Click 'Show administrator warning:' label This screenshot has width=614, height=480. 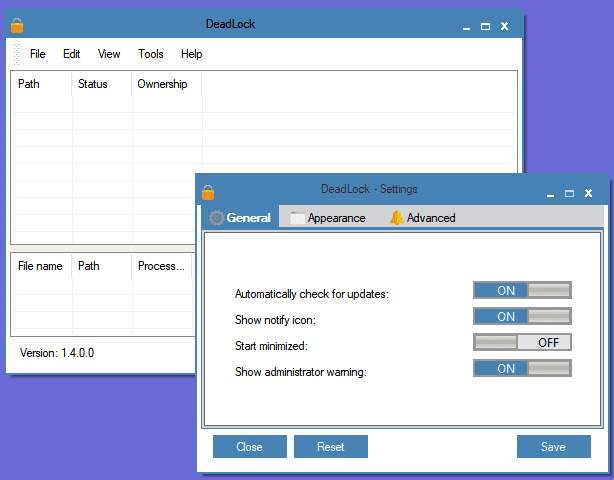(301, 372)
